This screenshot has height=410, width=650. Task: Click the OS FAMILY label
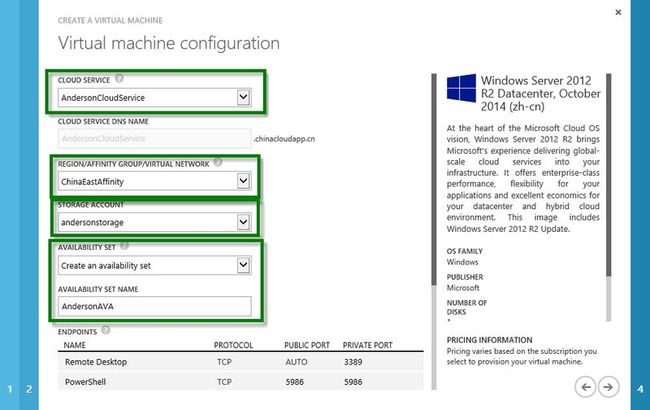[465, 251]
